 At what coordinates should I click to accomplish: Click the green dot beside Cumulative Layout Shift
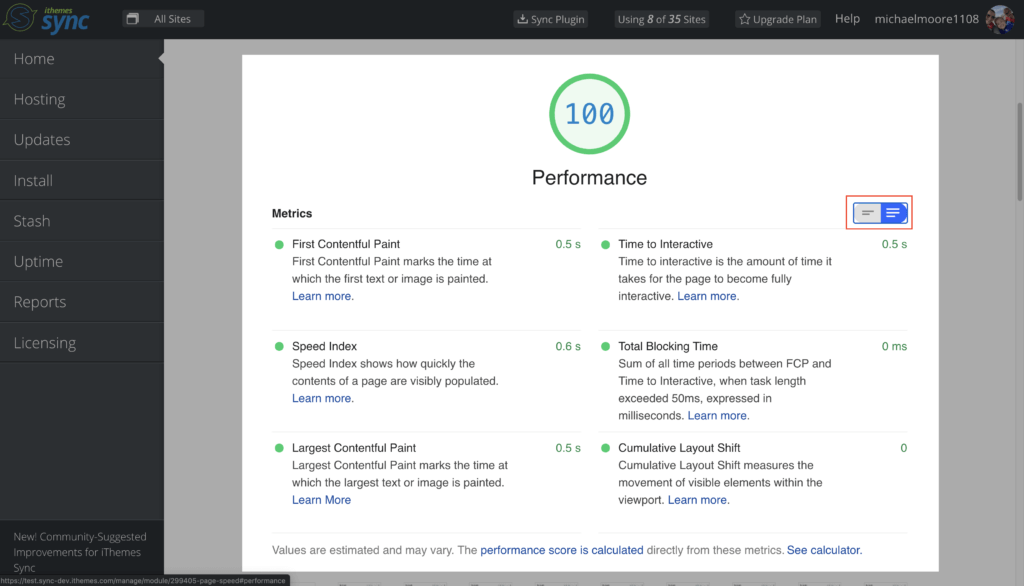pyautogui.click(x=605, y=448)
